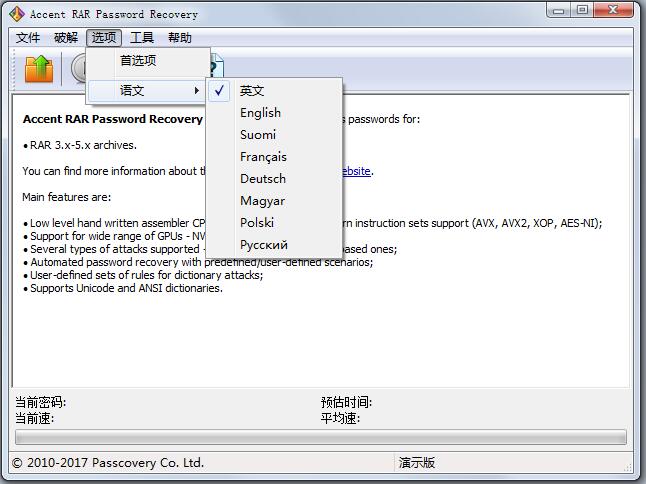Click the open archive folder icon

[x=39, y=69]
